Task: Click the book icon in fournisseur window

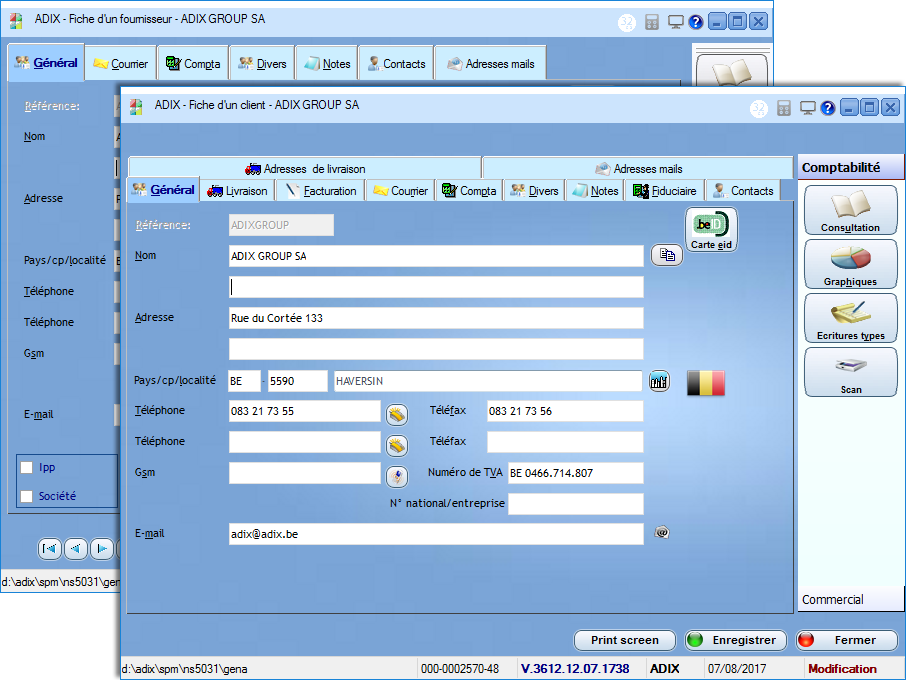Action: tap(732, 70)
